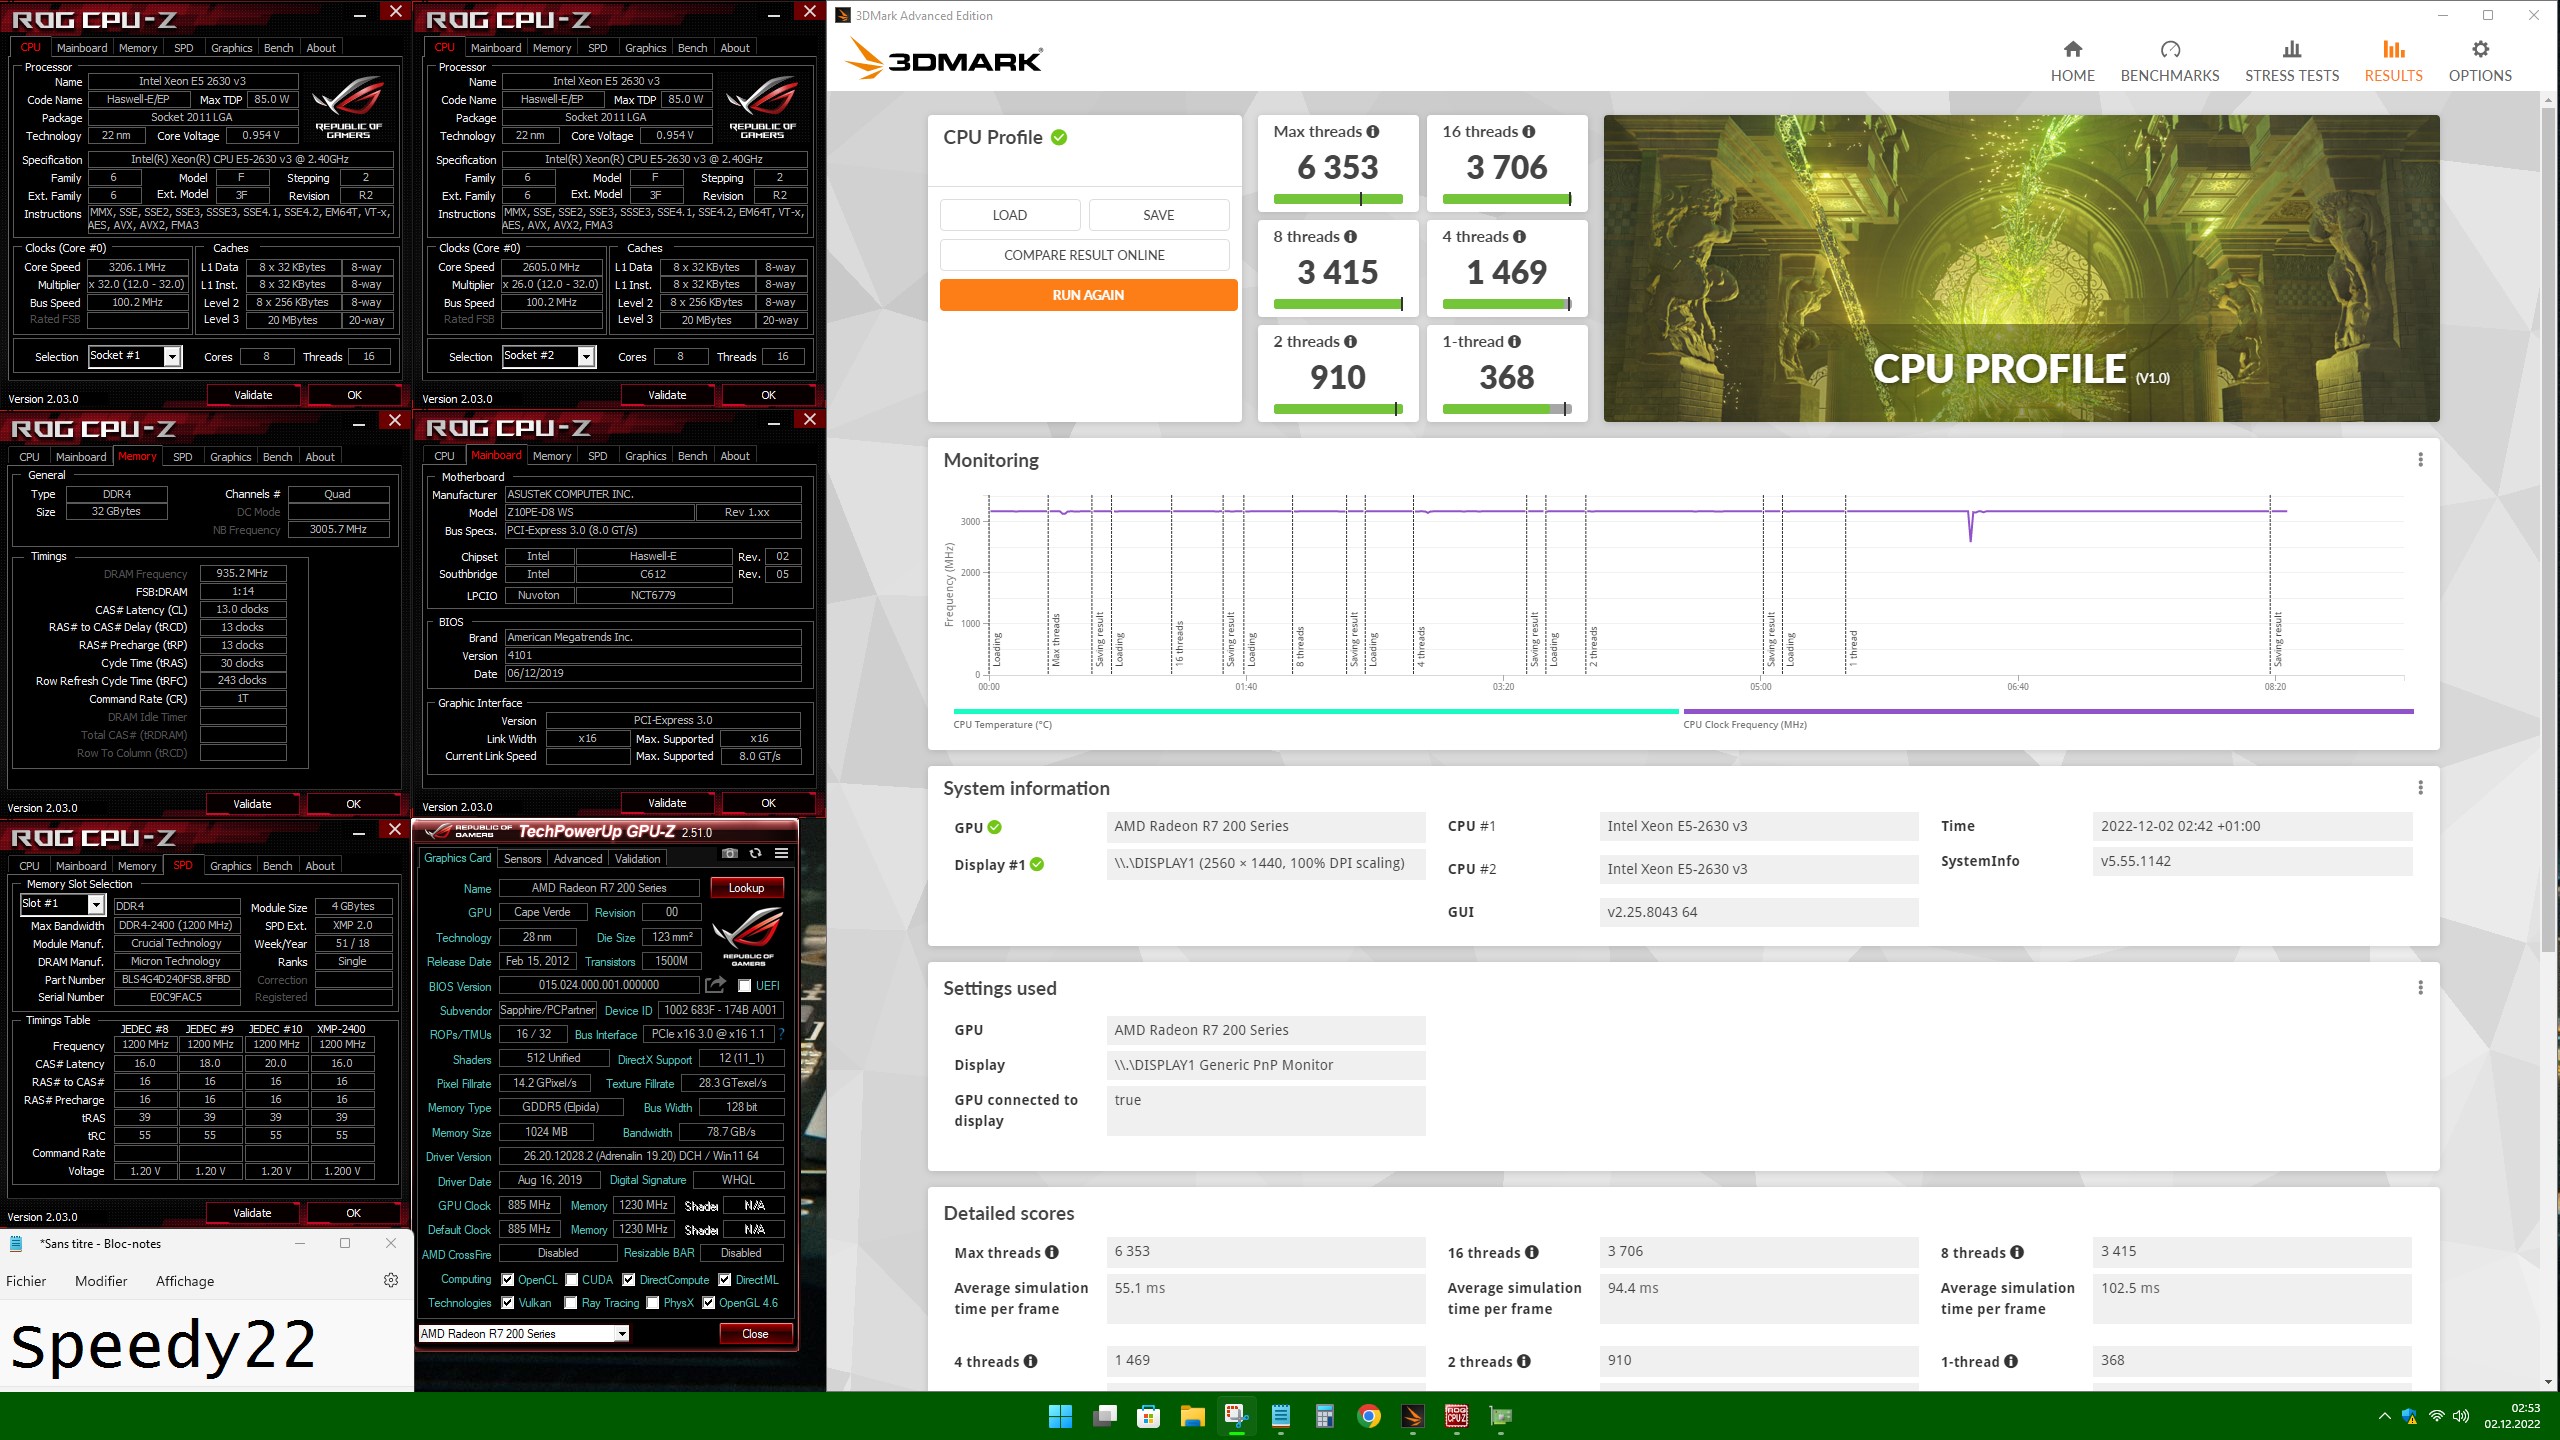The image size is (2560, 1440).
Task: Open the 3DMark Benchmarks section
Action: (2169, 61)
